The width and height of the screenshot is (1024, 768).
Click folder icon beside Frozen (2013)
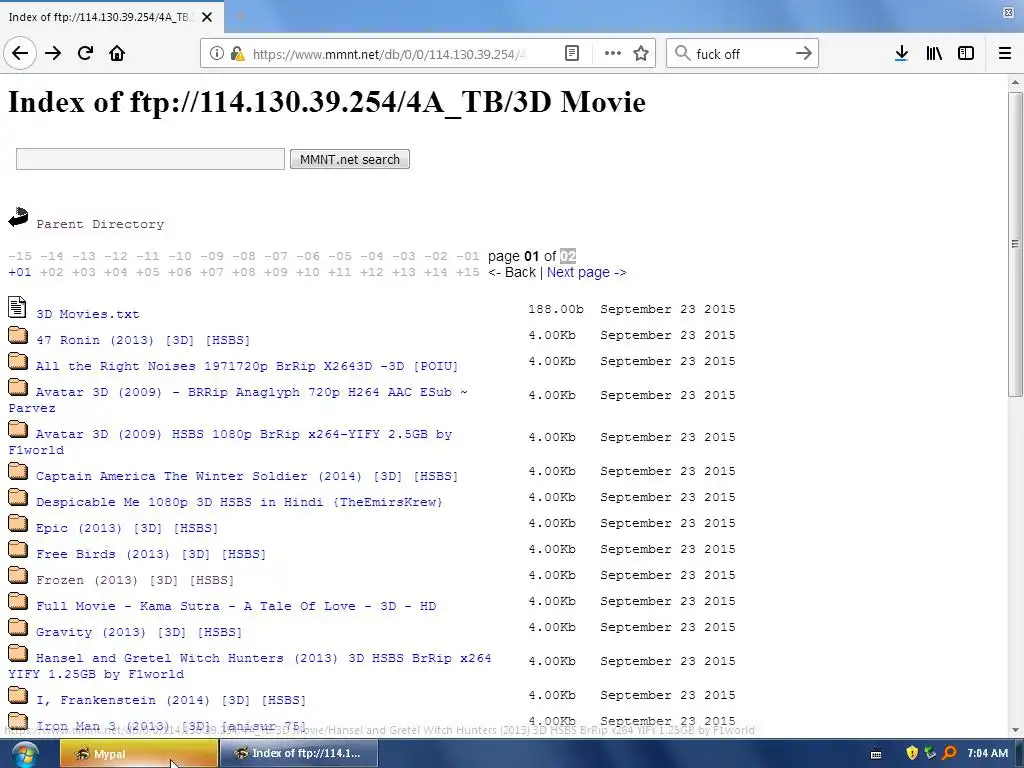[18, 575]
